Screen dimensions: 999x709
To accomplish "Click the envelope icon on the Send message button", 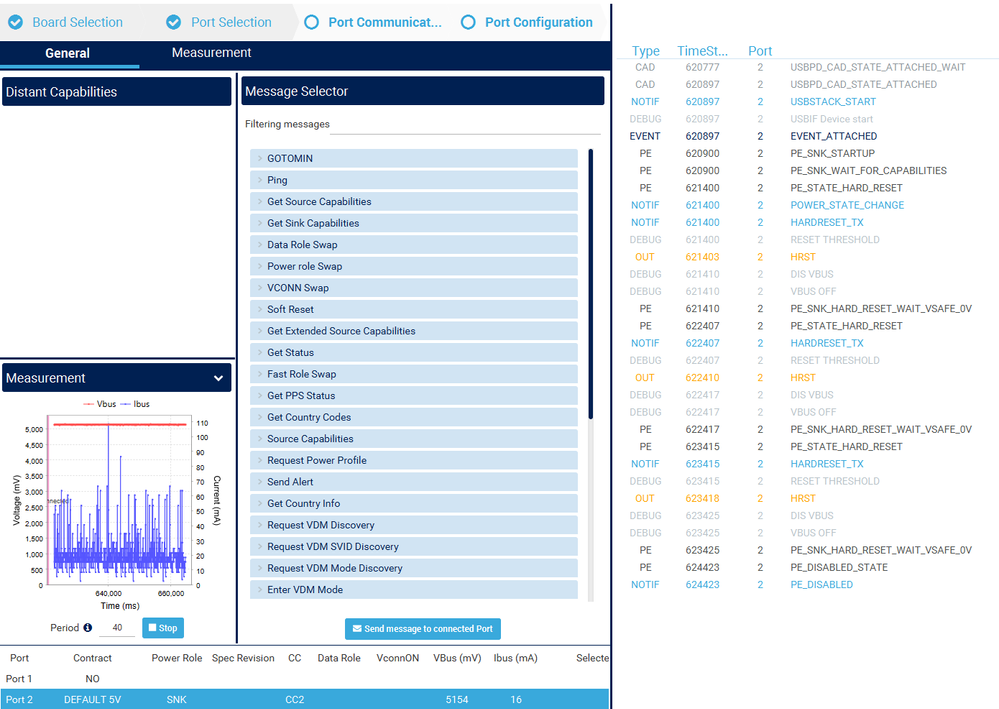I will click(x=357, y=629).
